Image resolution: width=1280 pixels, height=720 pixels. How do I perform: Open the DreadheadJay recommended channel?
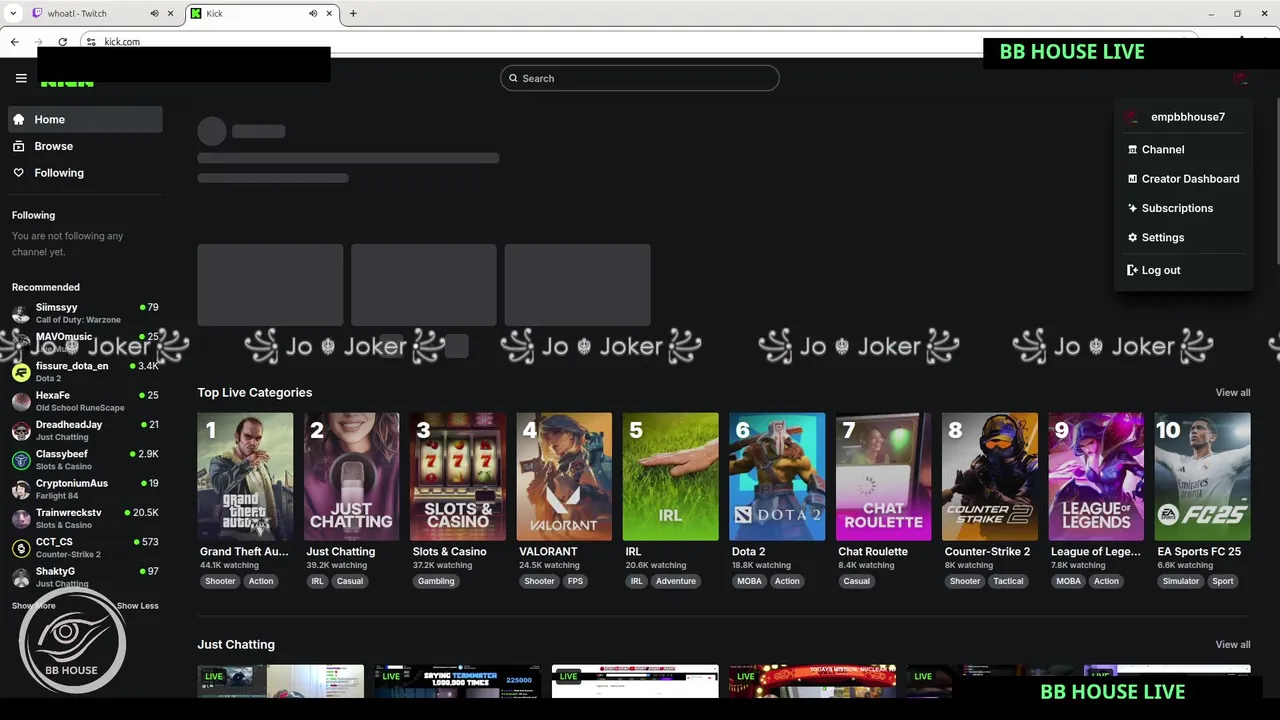[85, 430]
